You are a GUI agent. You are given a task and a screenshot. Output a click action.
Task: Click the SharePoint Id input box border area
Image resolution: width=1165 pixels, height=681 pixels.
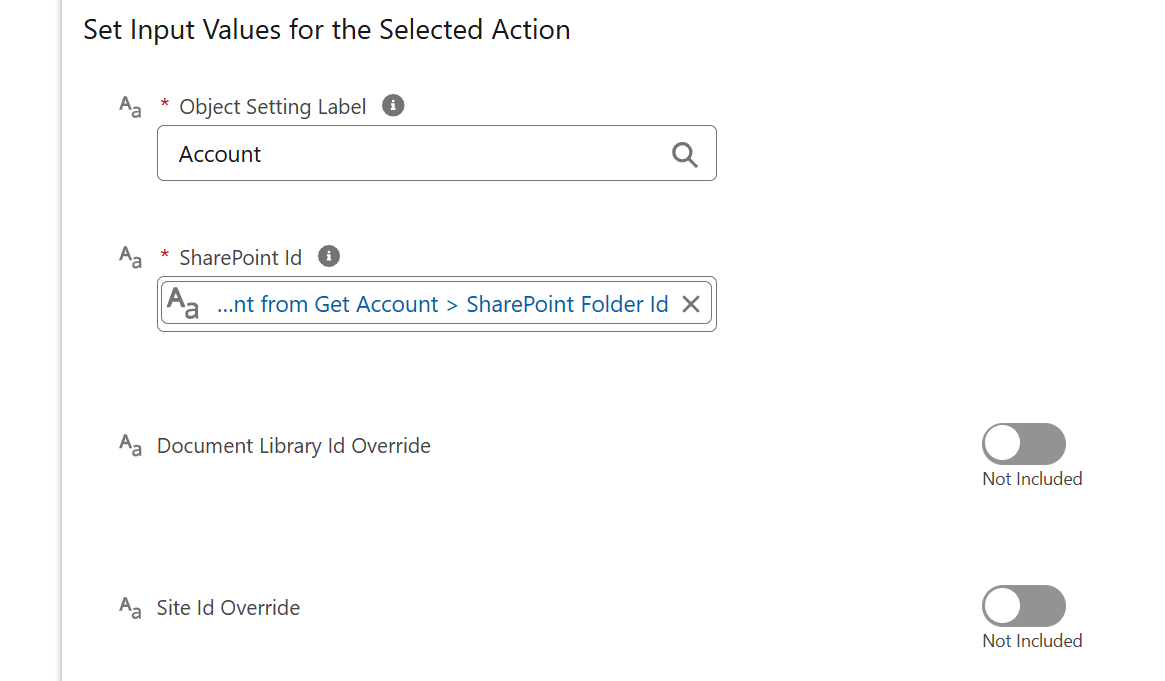[437, 304]
